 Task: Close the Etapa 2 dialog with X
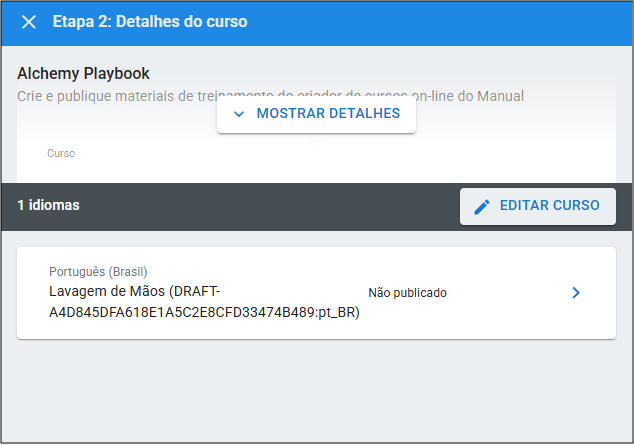(x=28, y=22)
